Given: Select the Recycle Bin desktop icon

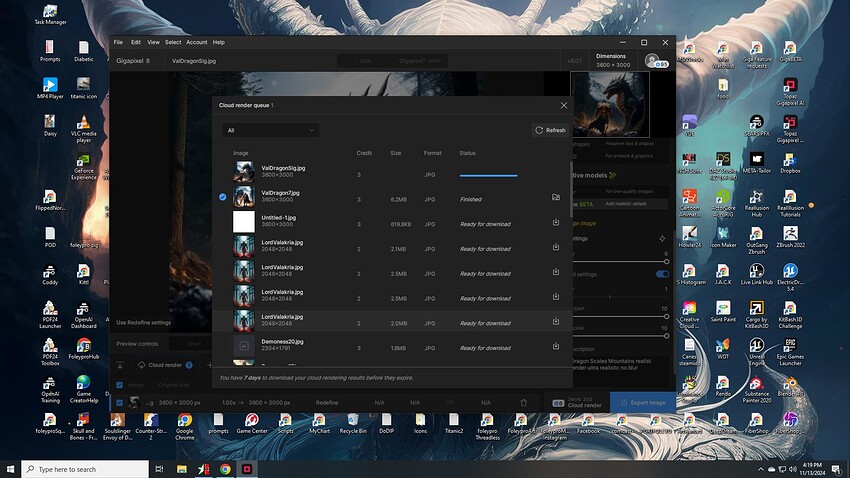Looking at the screenshot, I should pos(352,424).
